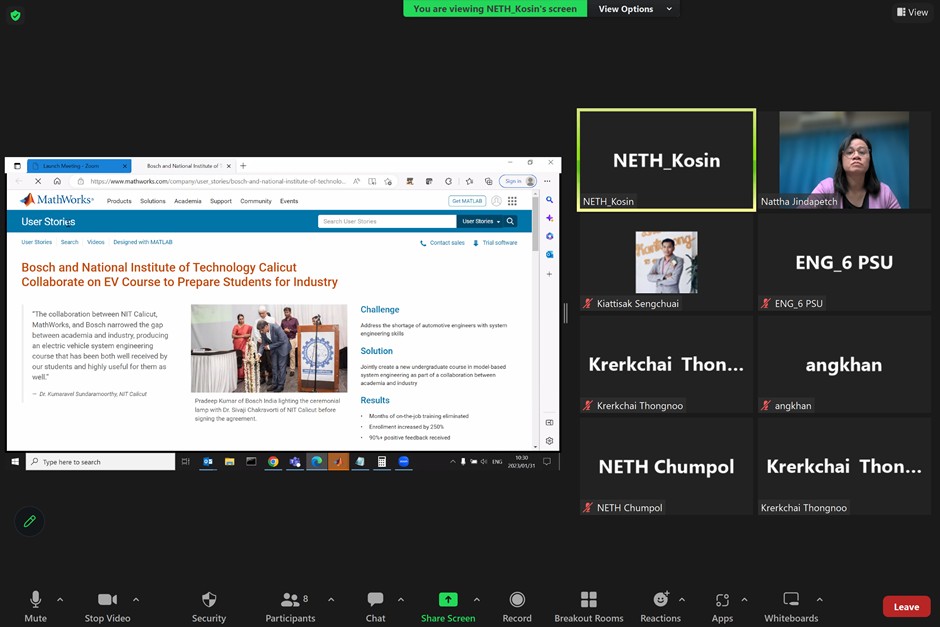Expand share options arrow next to Share Screen
The height and width of the screenshot is (627, 940).
click(477, 599)
